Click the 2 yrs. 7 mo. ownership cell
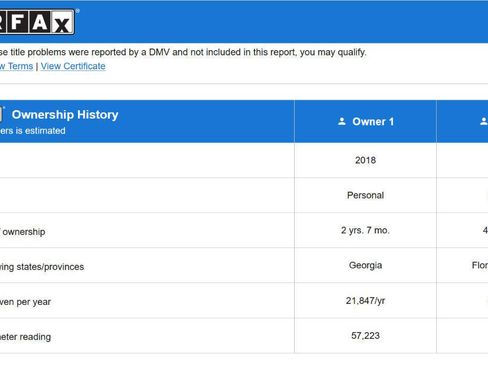This screenshot has height=366, width=488. [365, 230]
